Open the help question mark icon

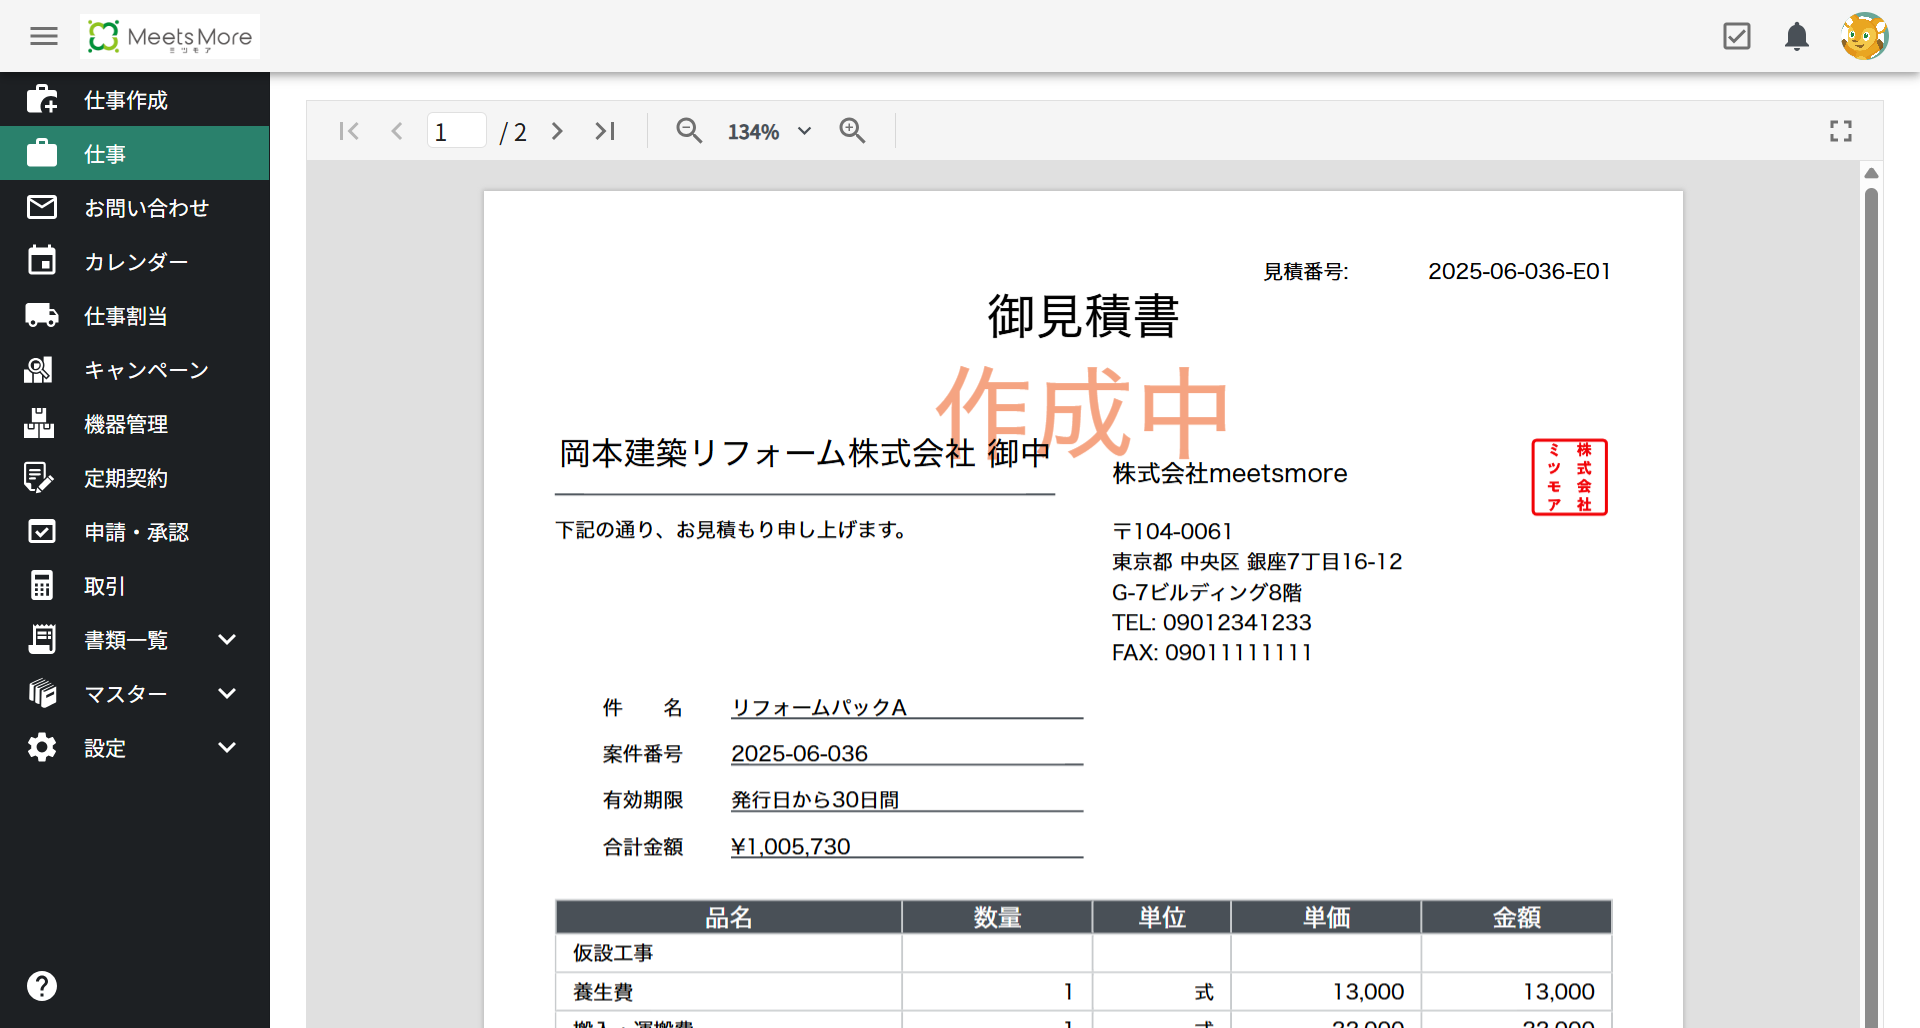pyautogui.click(x=42, y=986)
